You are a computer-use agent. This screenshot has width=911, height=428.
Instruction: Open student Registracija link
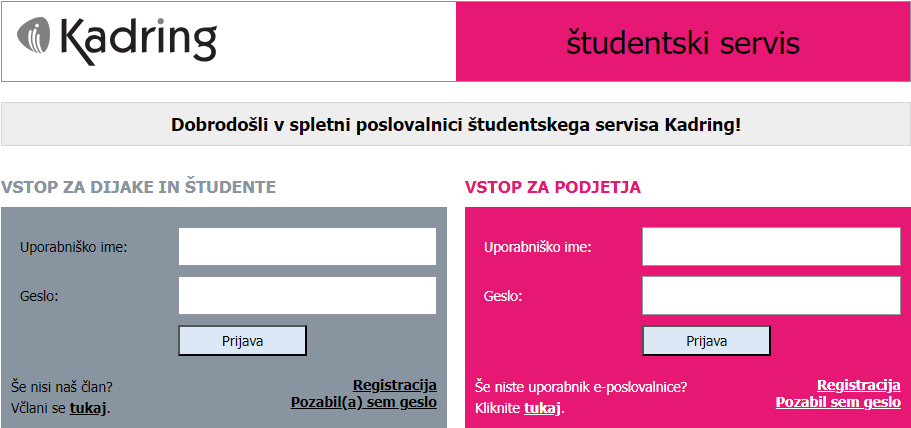(x=395, y=386)
